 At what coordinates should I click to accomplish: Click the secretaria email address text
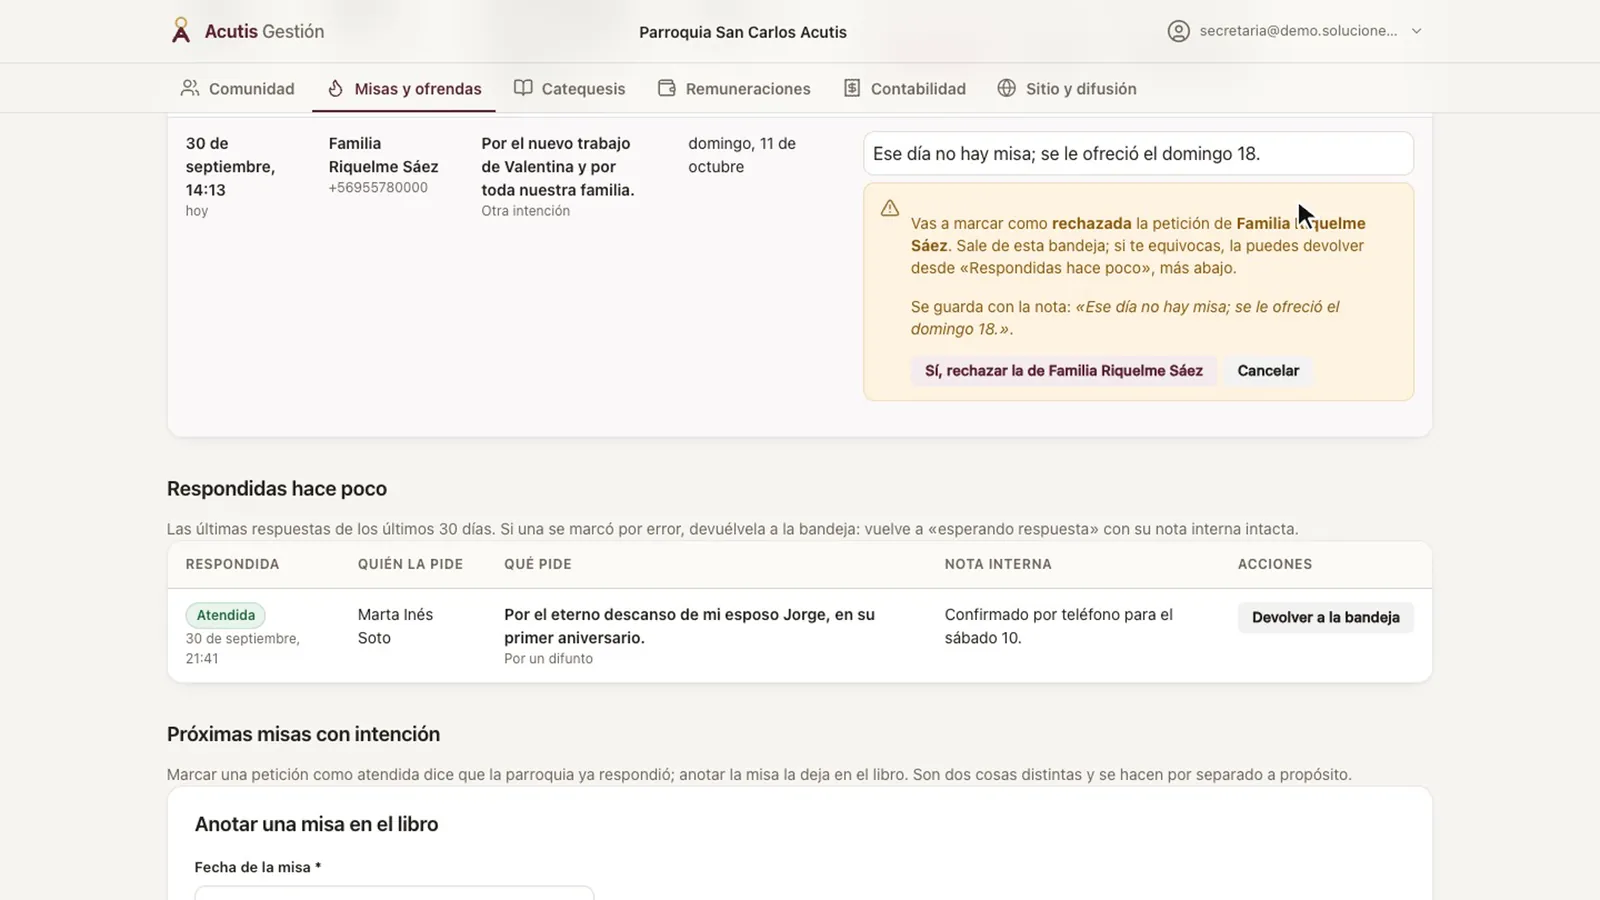coord(1298,31)
